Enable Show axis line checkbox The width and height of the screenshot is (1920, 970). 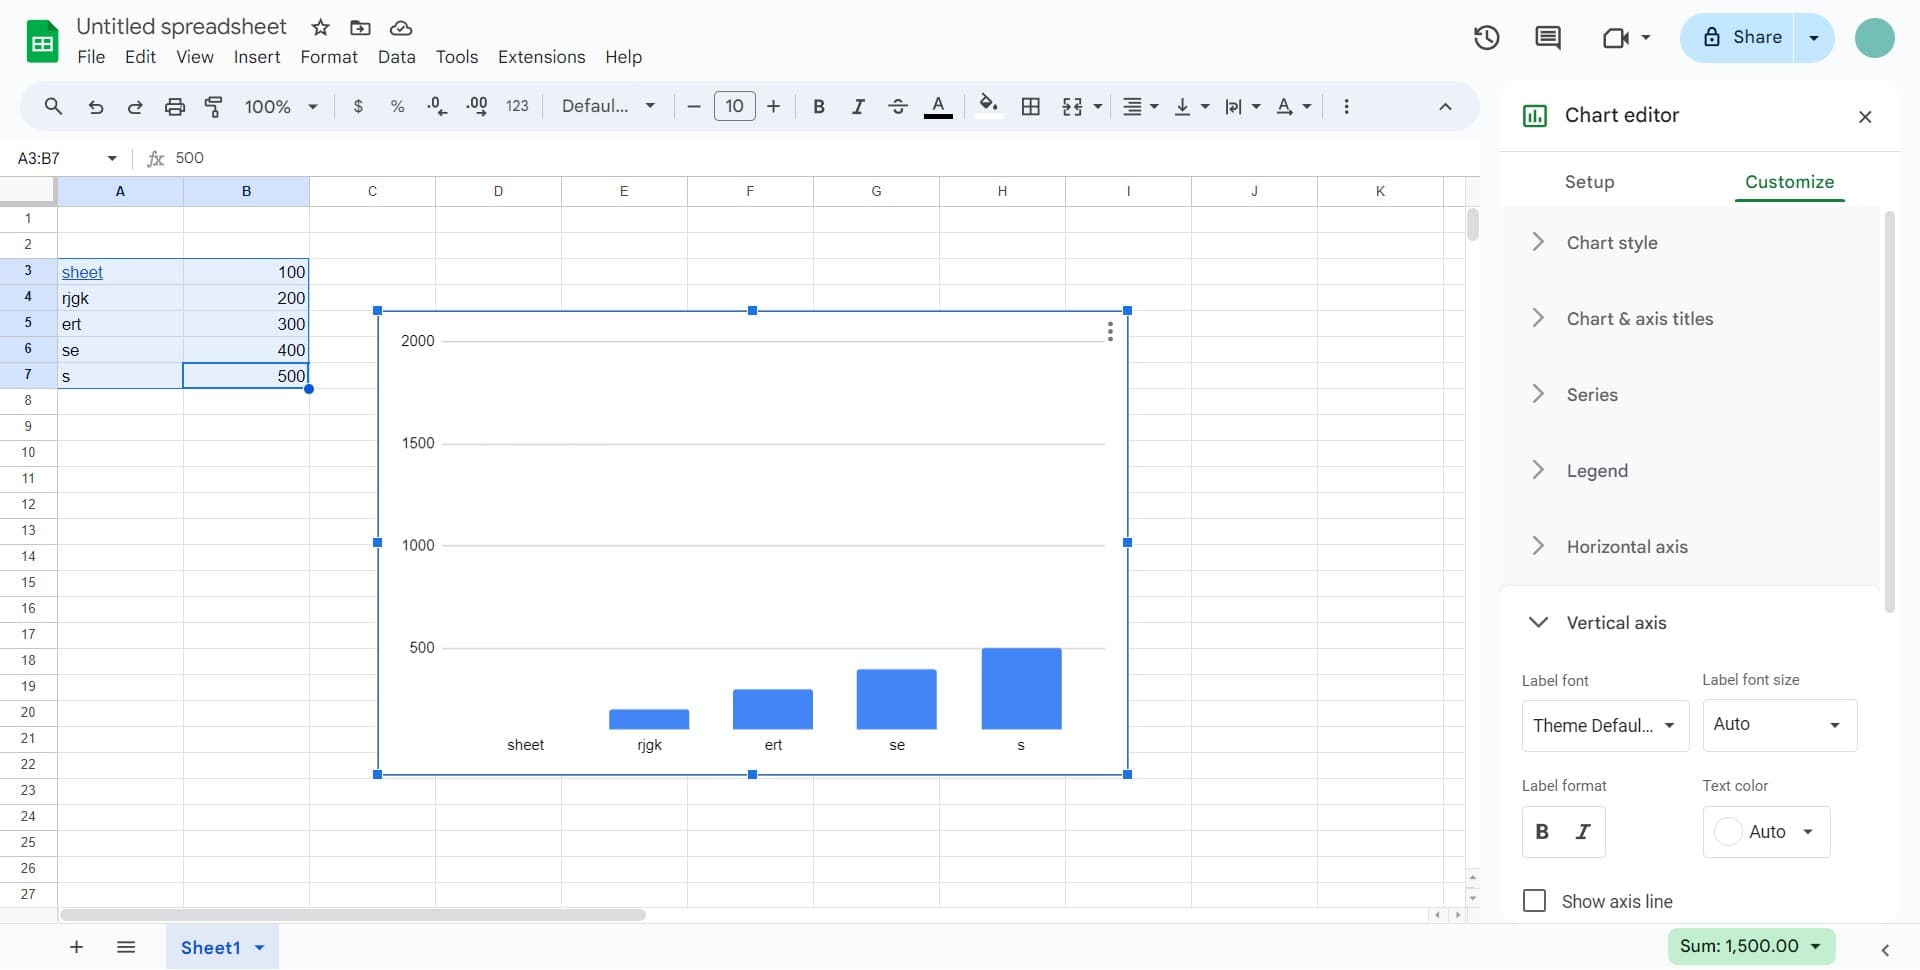(x=1534, y=901)
